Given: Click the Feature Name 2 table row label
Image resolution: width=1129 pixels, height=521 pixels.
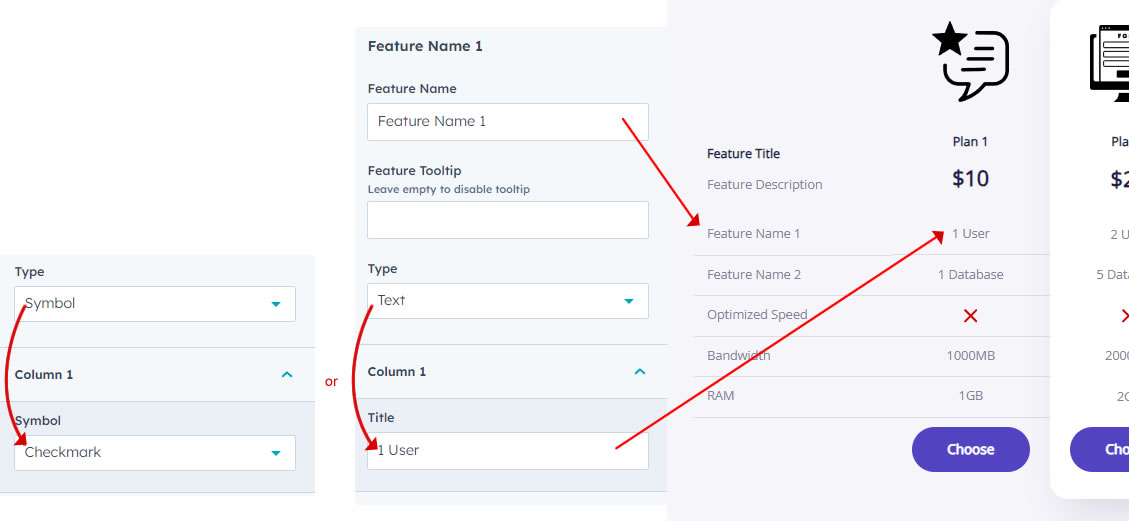Looking at the screenshot, I should tap(753, 275).
